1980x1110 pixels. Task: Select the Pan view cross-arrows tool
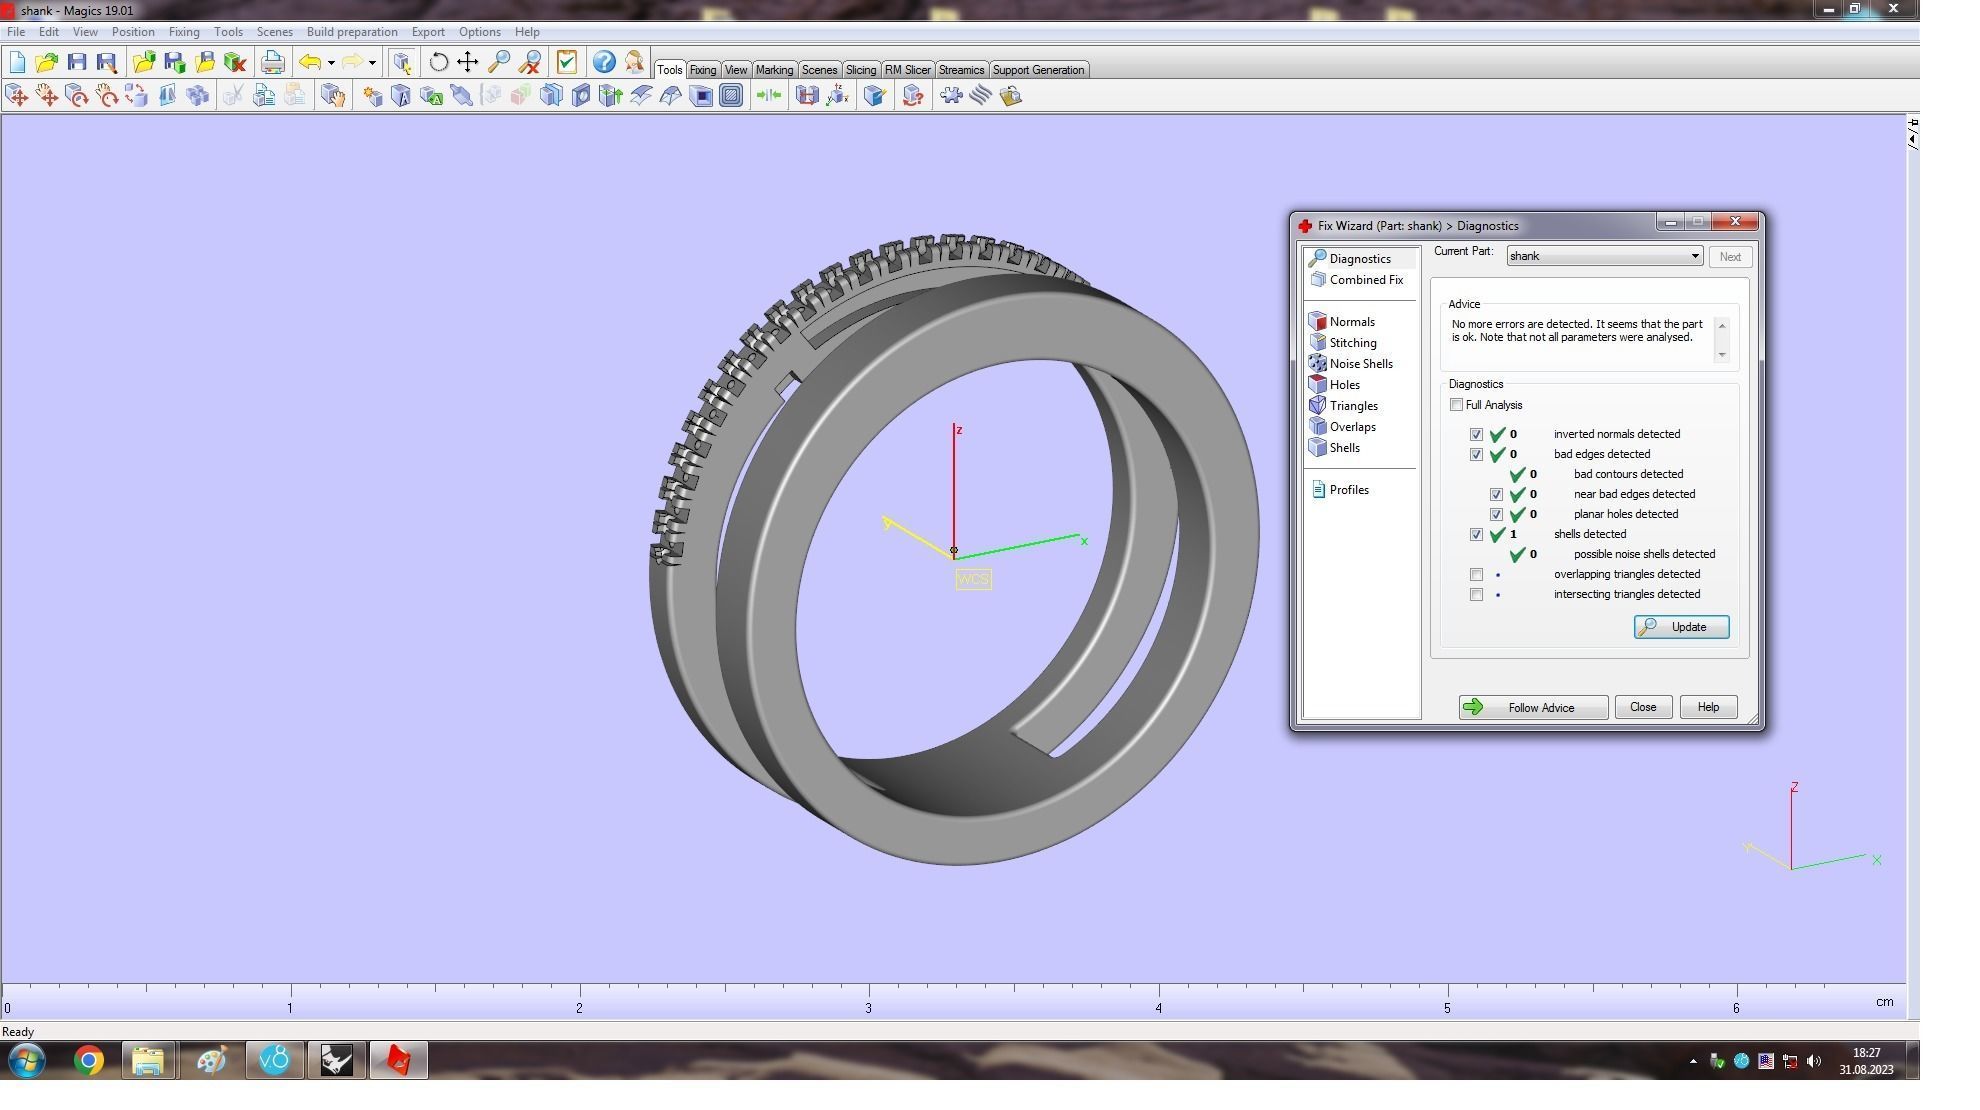(x=468, y=62)
